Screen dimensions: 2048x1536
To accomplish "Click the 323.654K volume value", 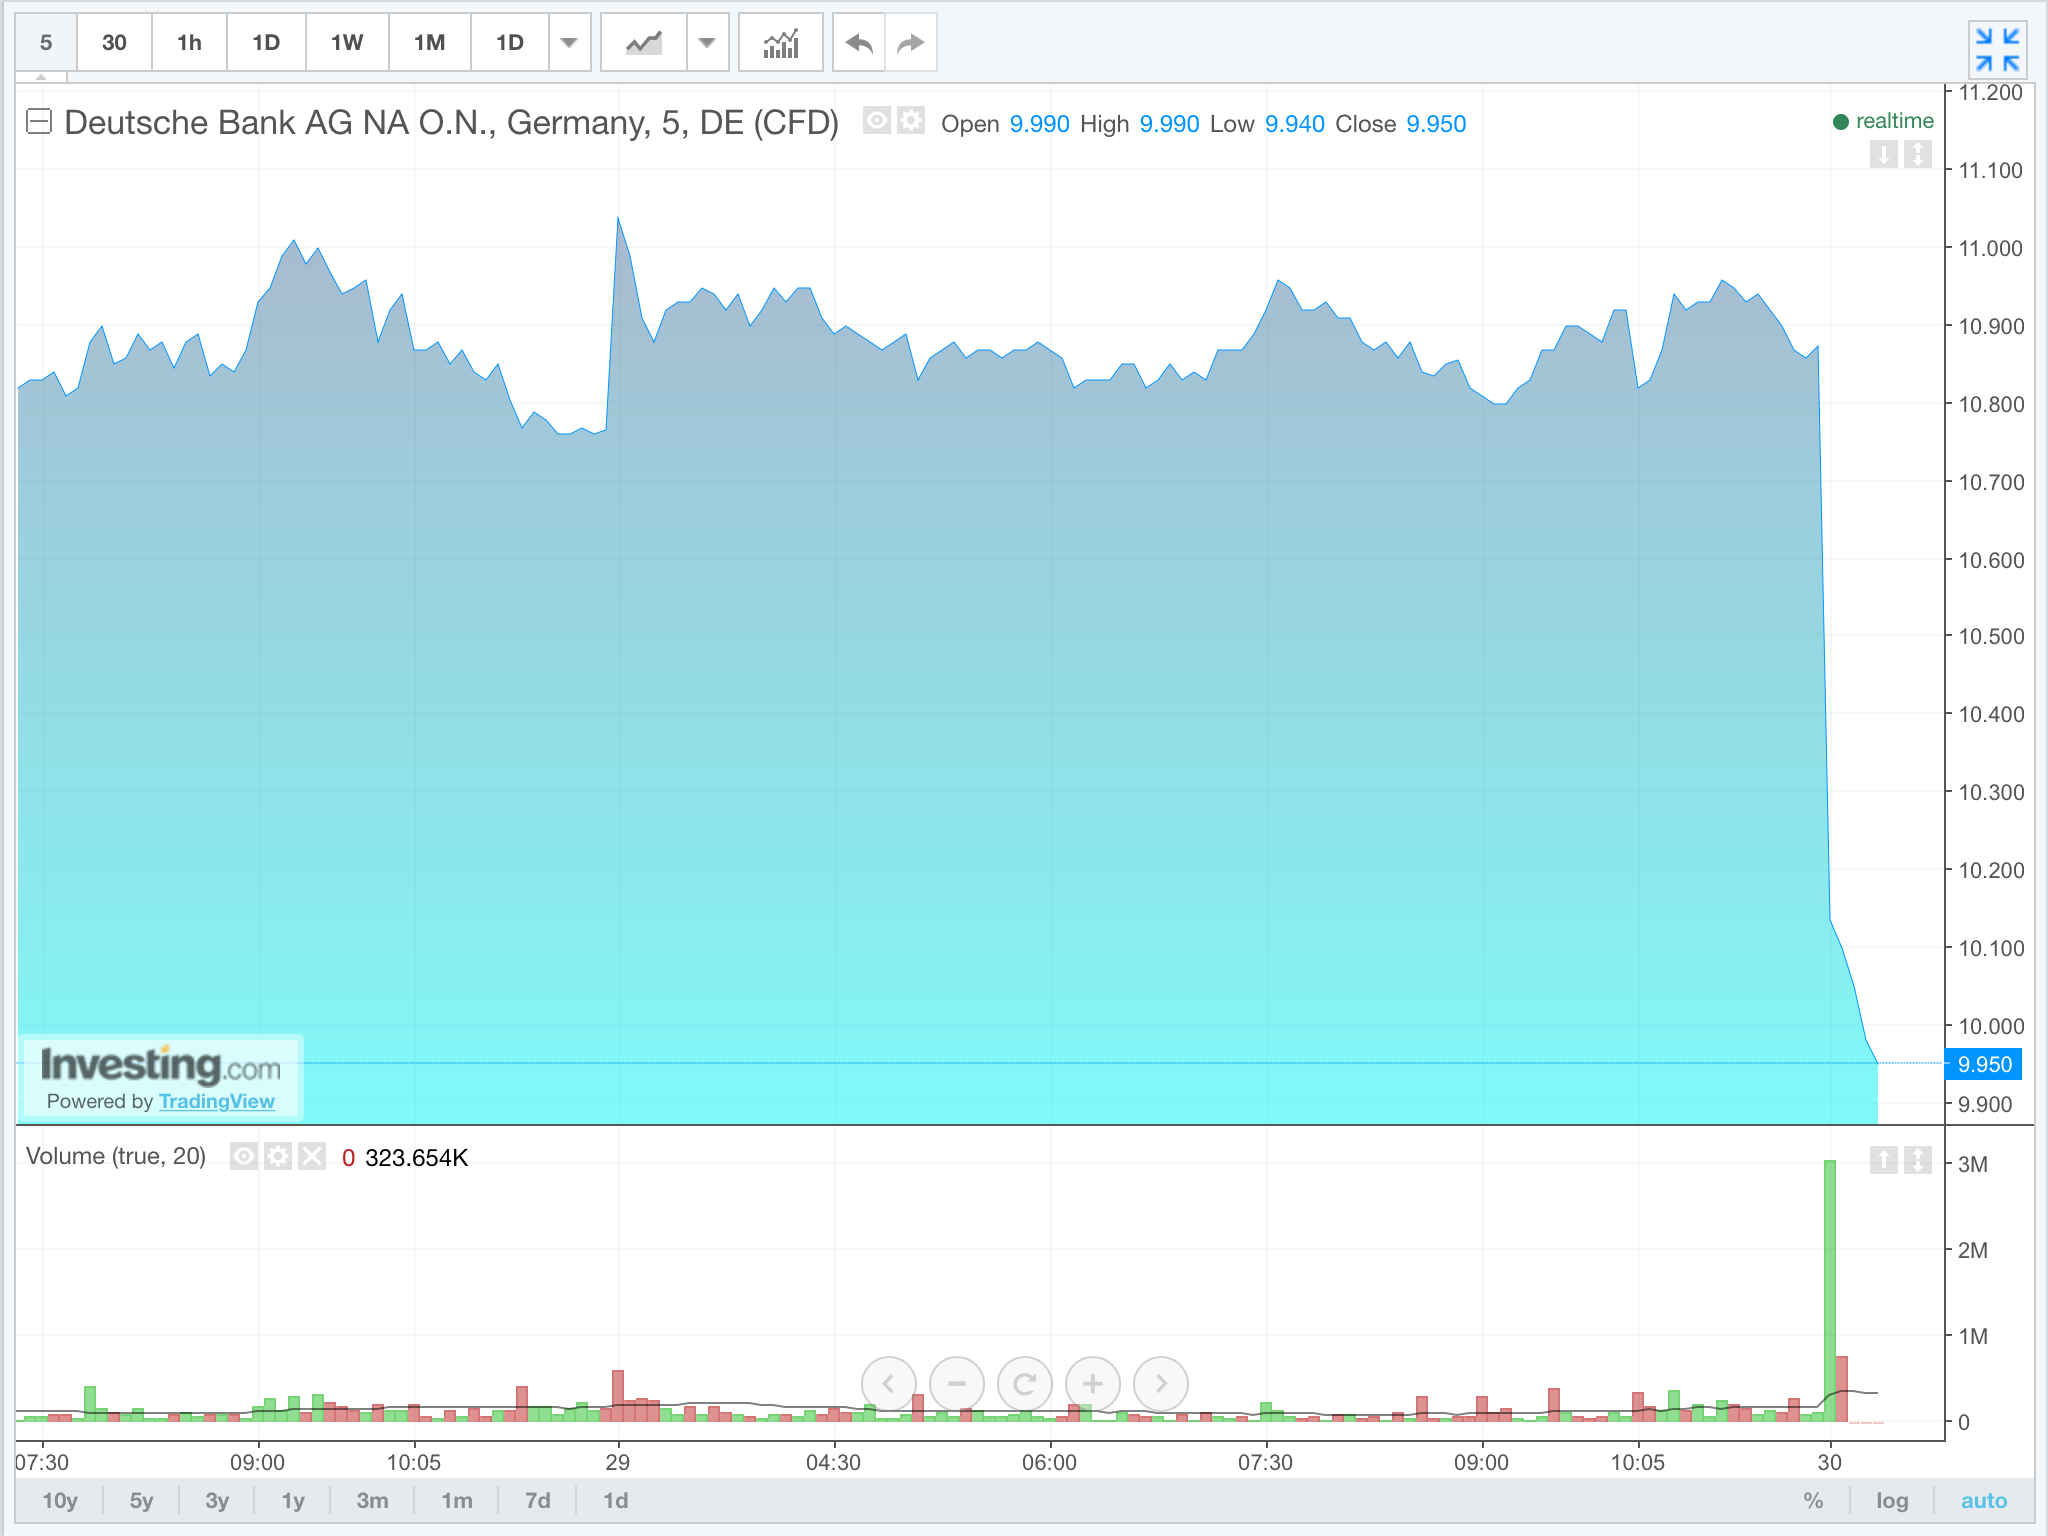I will pos(416,1157).
